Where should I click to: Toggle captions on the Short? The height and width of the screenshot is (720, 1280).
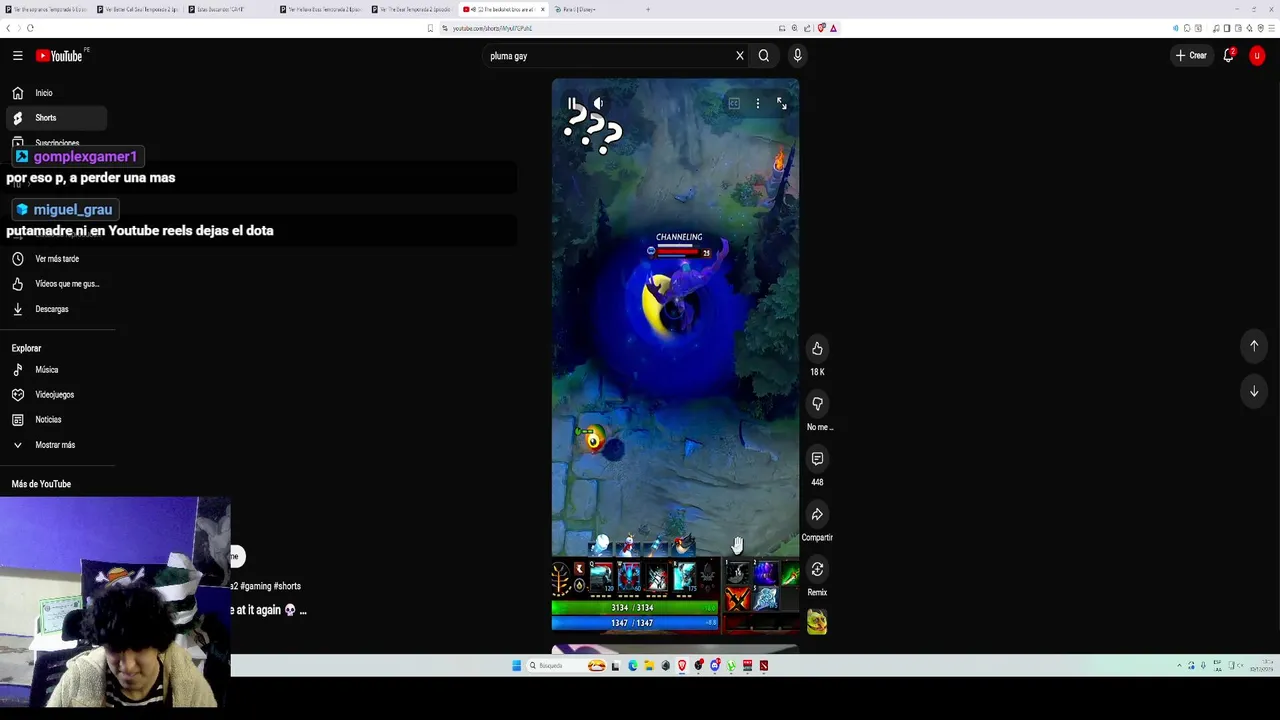(x=734, y=103)
